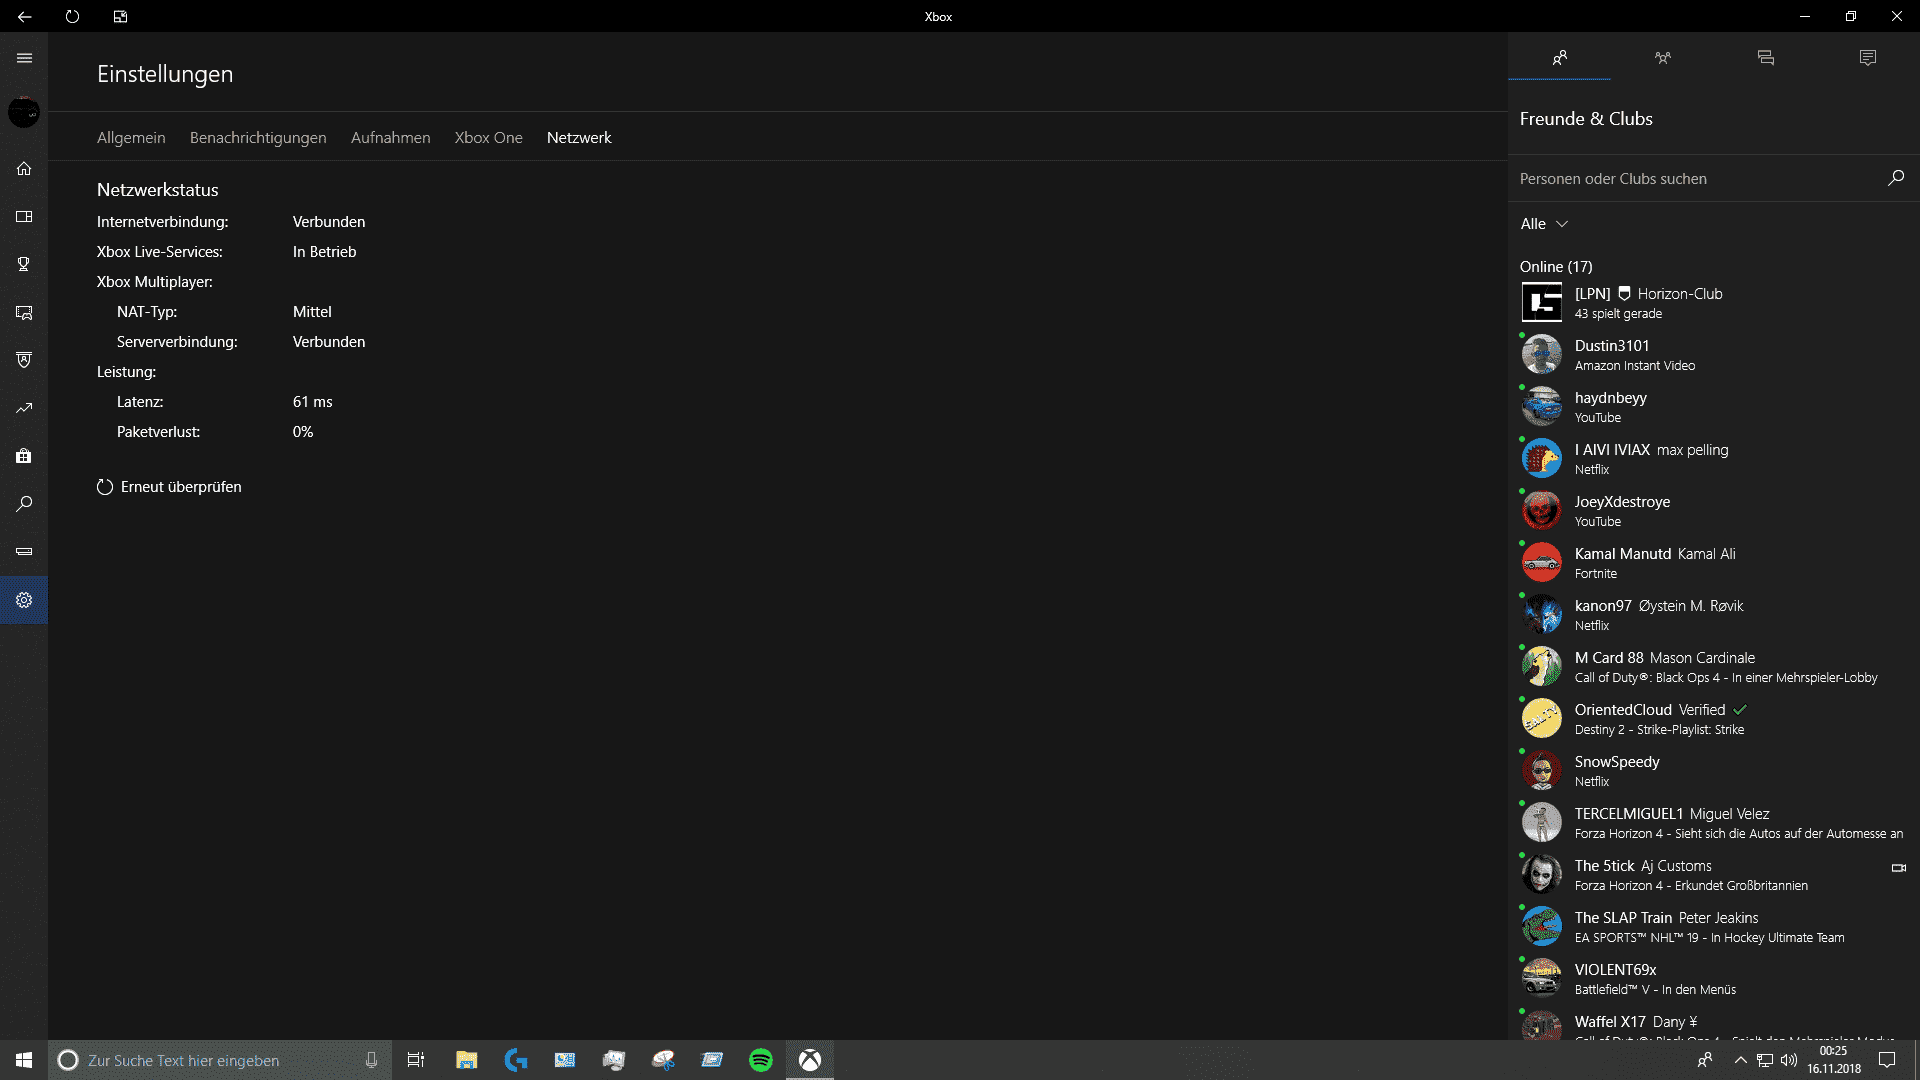Click Erneut überprüfen to recheck network

pyautogui.click(x=169, y=487)
